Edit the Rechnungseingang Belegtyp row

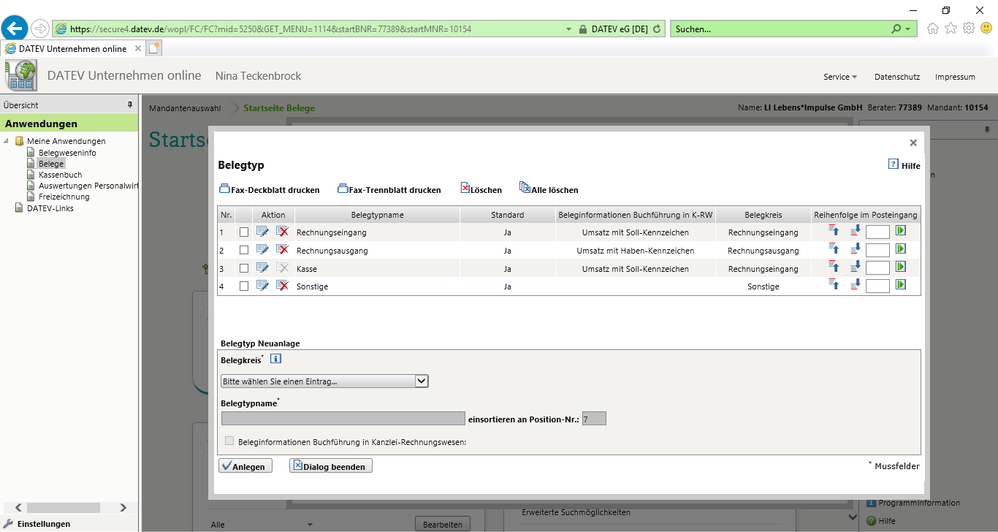(x=262, y=232)
